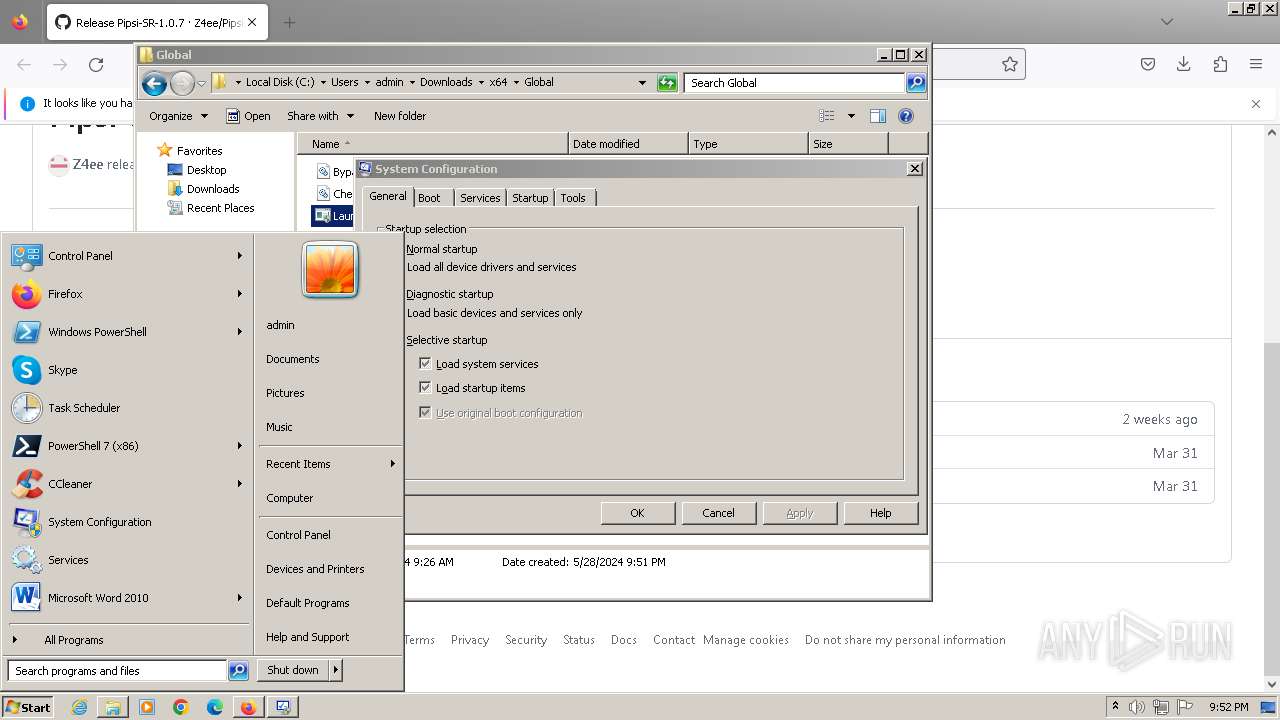Click the Shut down button
The height and width of the screenshot is (720, 1280).
(x=293, y=670)
